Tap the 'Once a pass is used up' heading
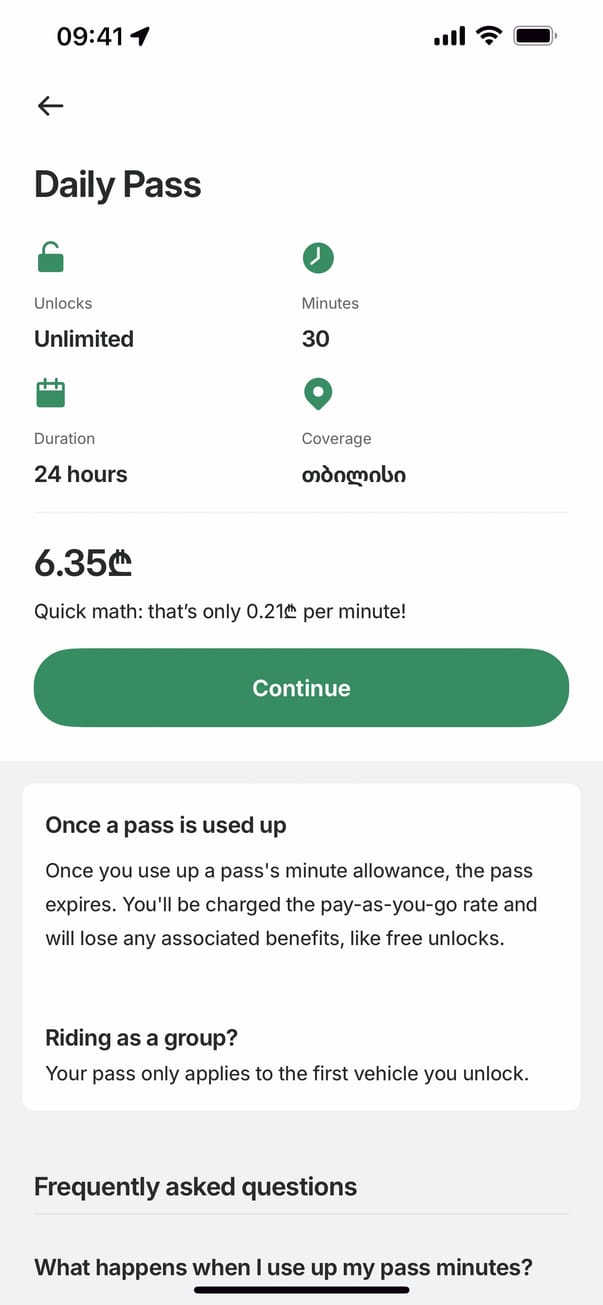Image resolution: width=603 pixels, height=1305 pixels. tap(166, 825)
